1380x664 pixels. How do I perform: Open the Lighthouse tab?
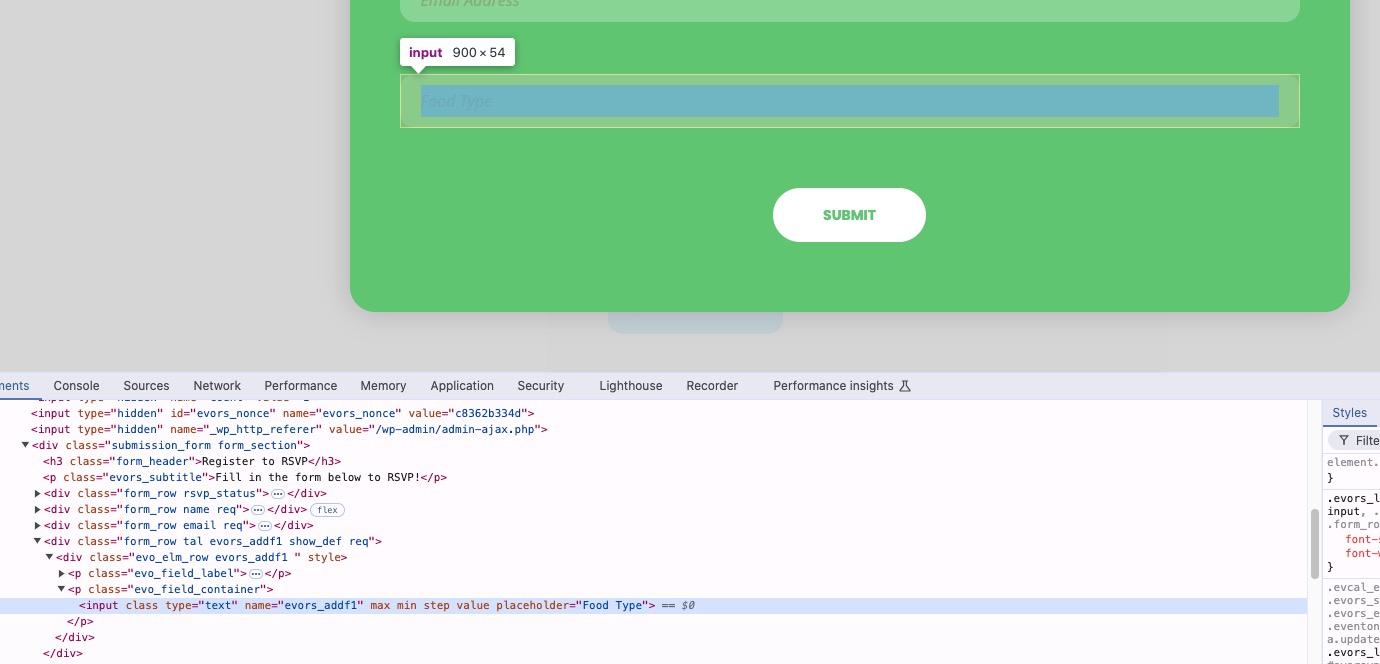pos(630,386)
